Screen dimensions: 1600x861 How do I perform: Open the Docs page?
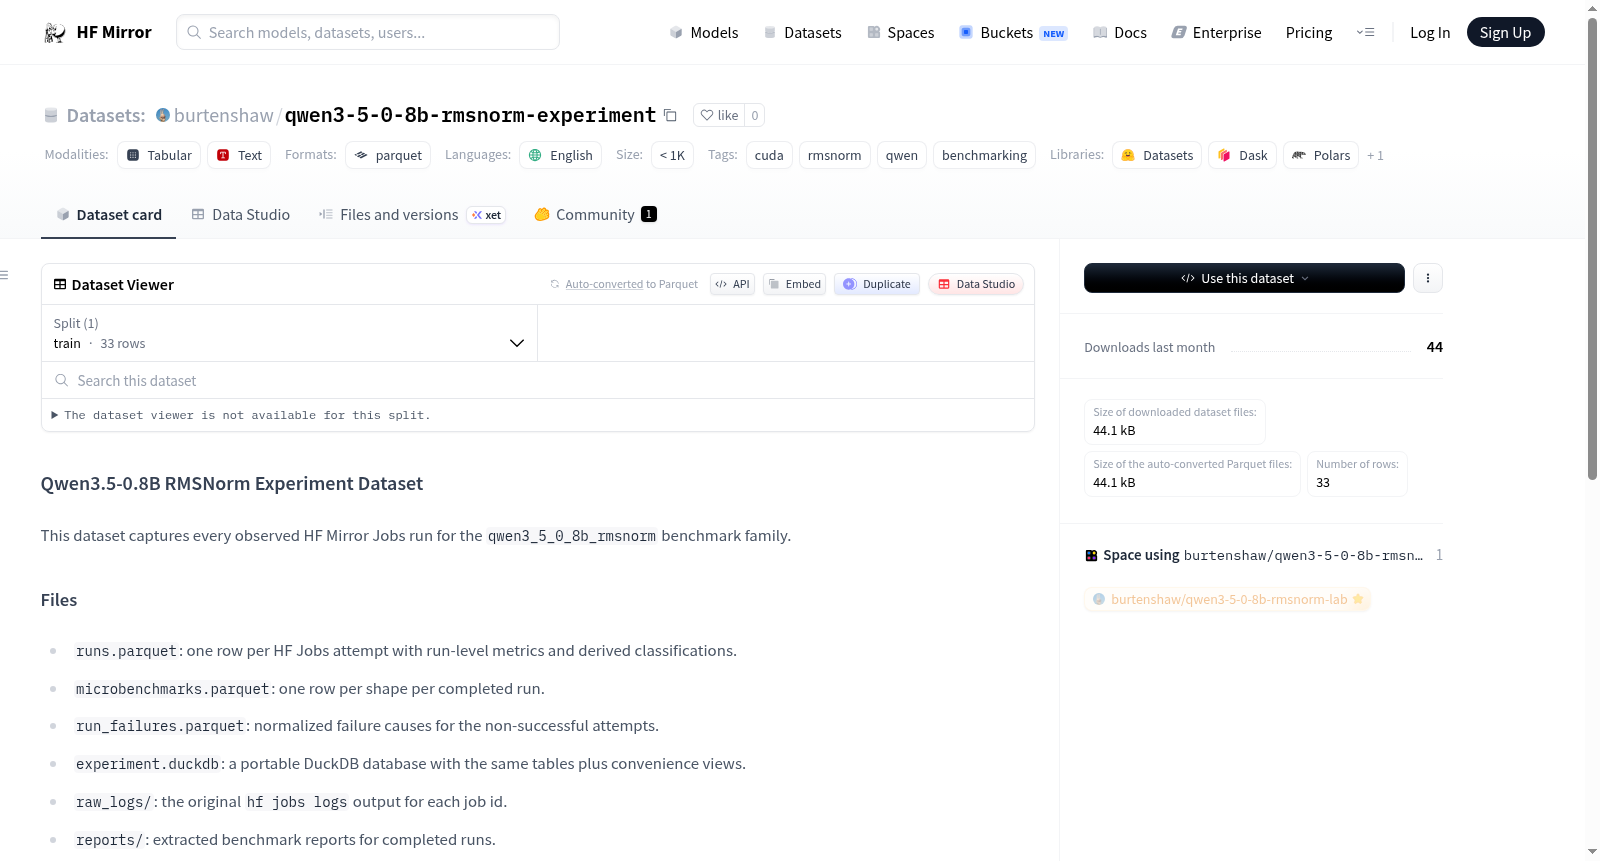tap(1120, 33)
